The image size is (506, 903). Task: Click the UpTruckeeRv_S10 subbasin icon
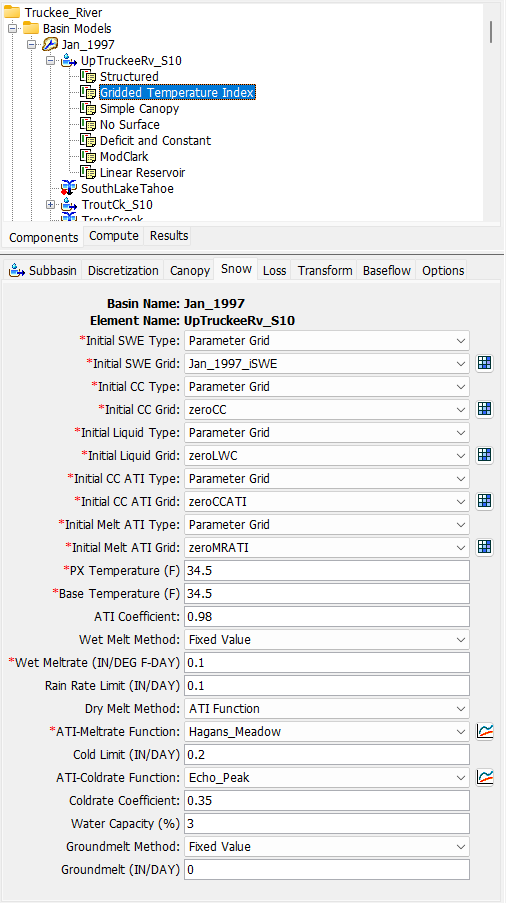(x=70, y=60)
